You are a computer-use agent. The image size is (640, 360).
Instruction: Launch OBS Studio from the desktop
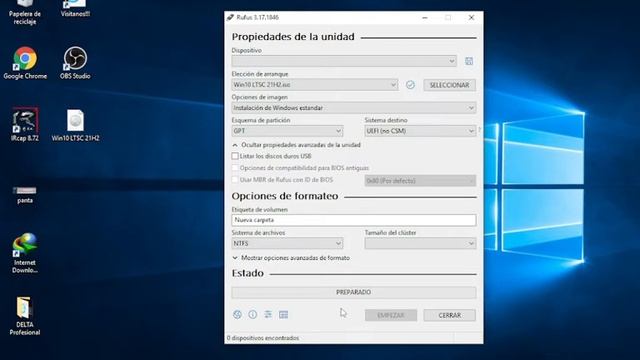point(75,63)
